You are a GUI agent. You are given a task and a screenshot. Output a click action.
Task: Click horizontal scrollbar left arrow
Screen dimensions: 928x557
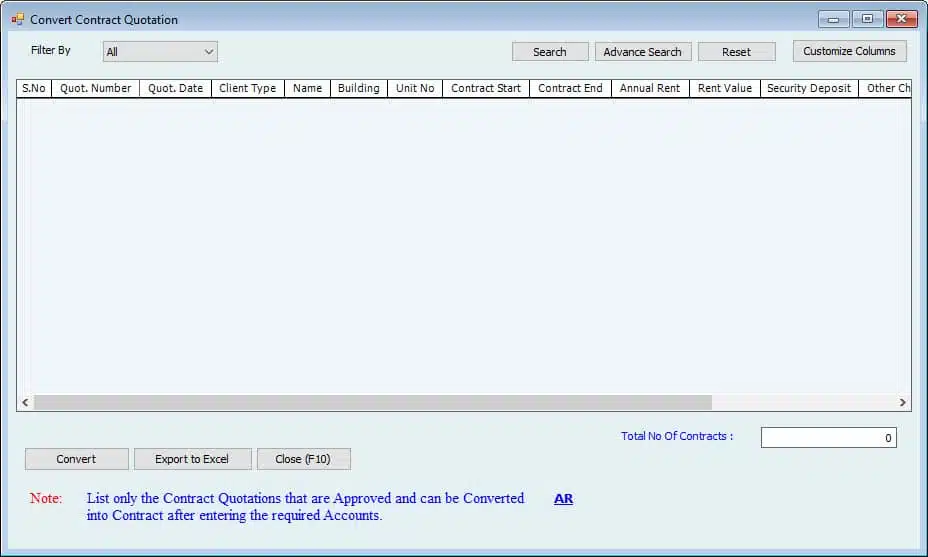point(25,403)
